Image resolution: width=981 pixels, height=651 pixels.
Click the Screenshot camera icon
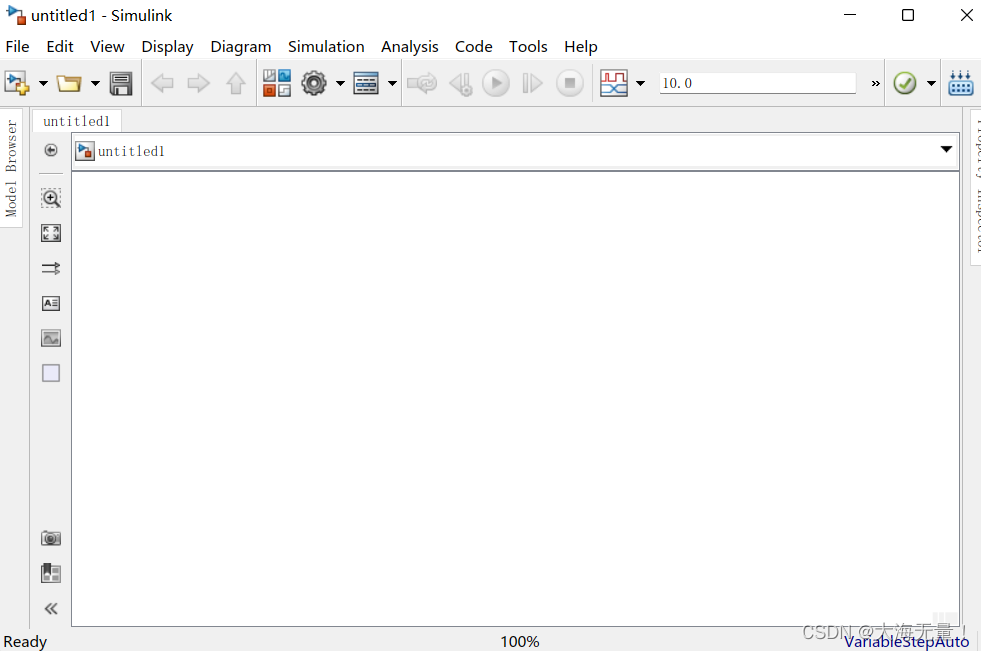(x=51, y=538)
